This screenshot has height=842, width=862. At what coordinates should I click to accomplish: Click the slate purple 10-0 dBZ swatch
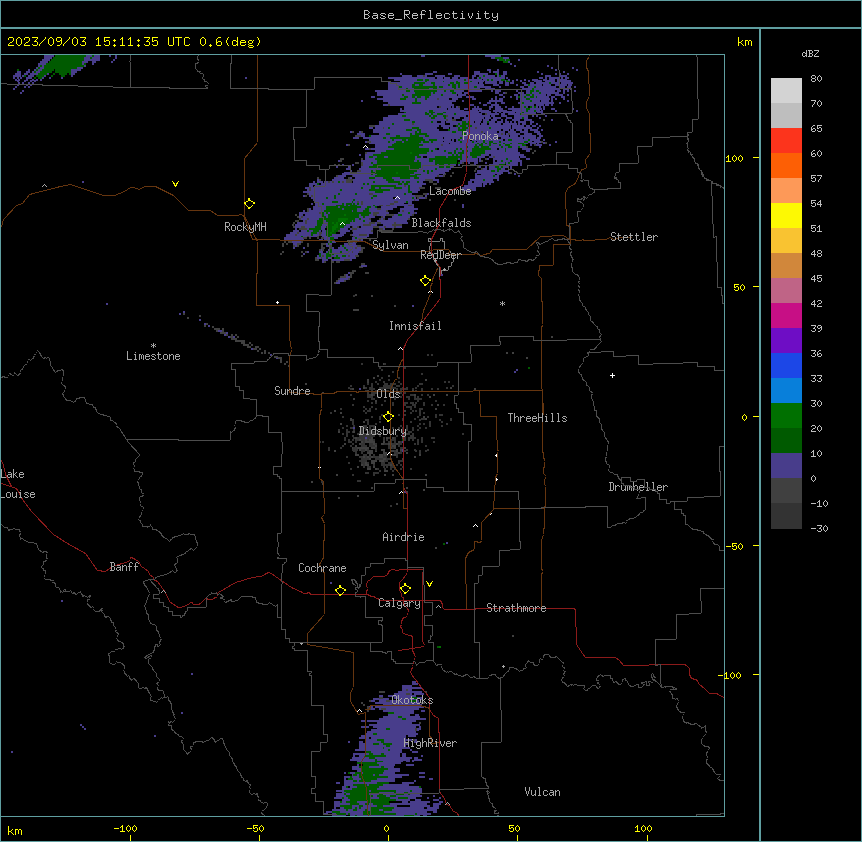786,466
